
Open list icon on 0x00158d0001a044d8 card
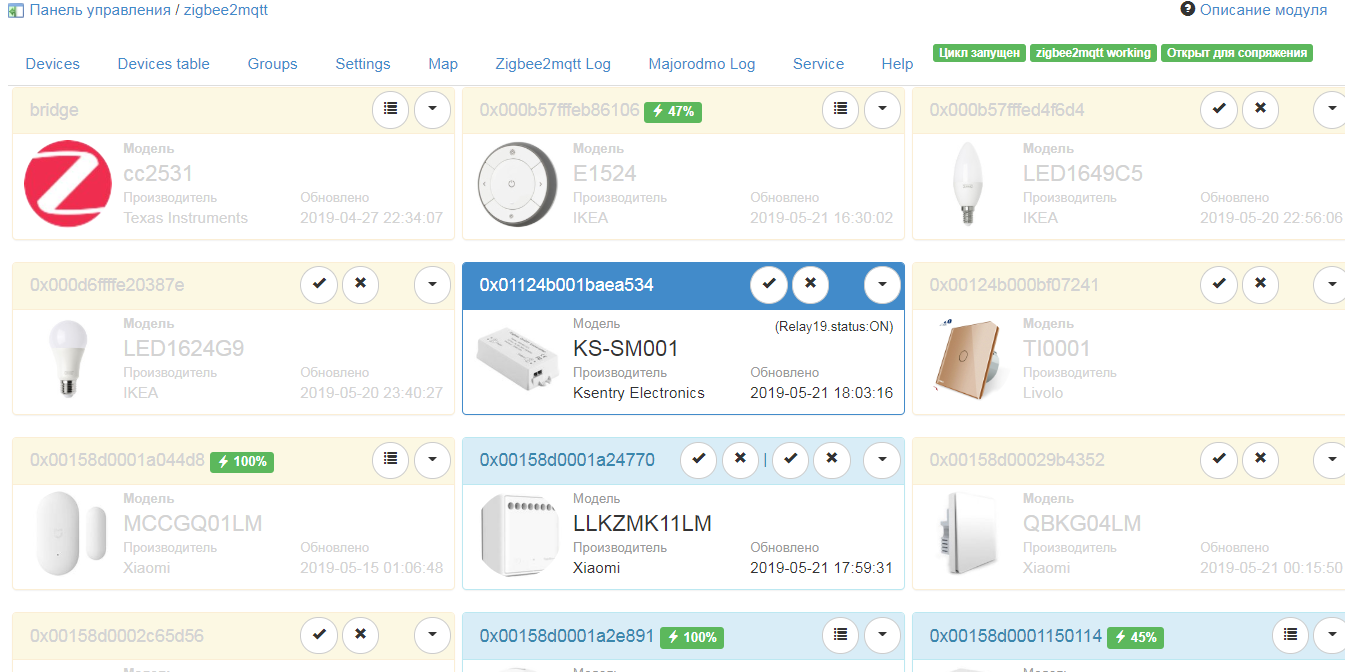(x=390, y=459)
